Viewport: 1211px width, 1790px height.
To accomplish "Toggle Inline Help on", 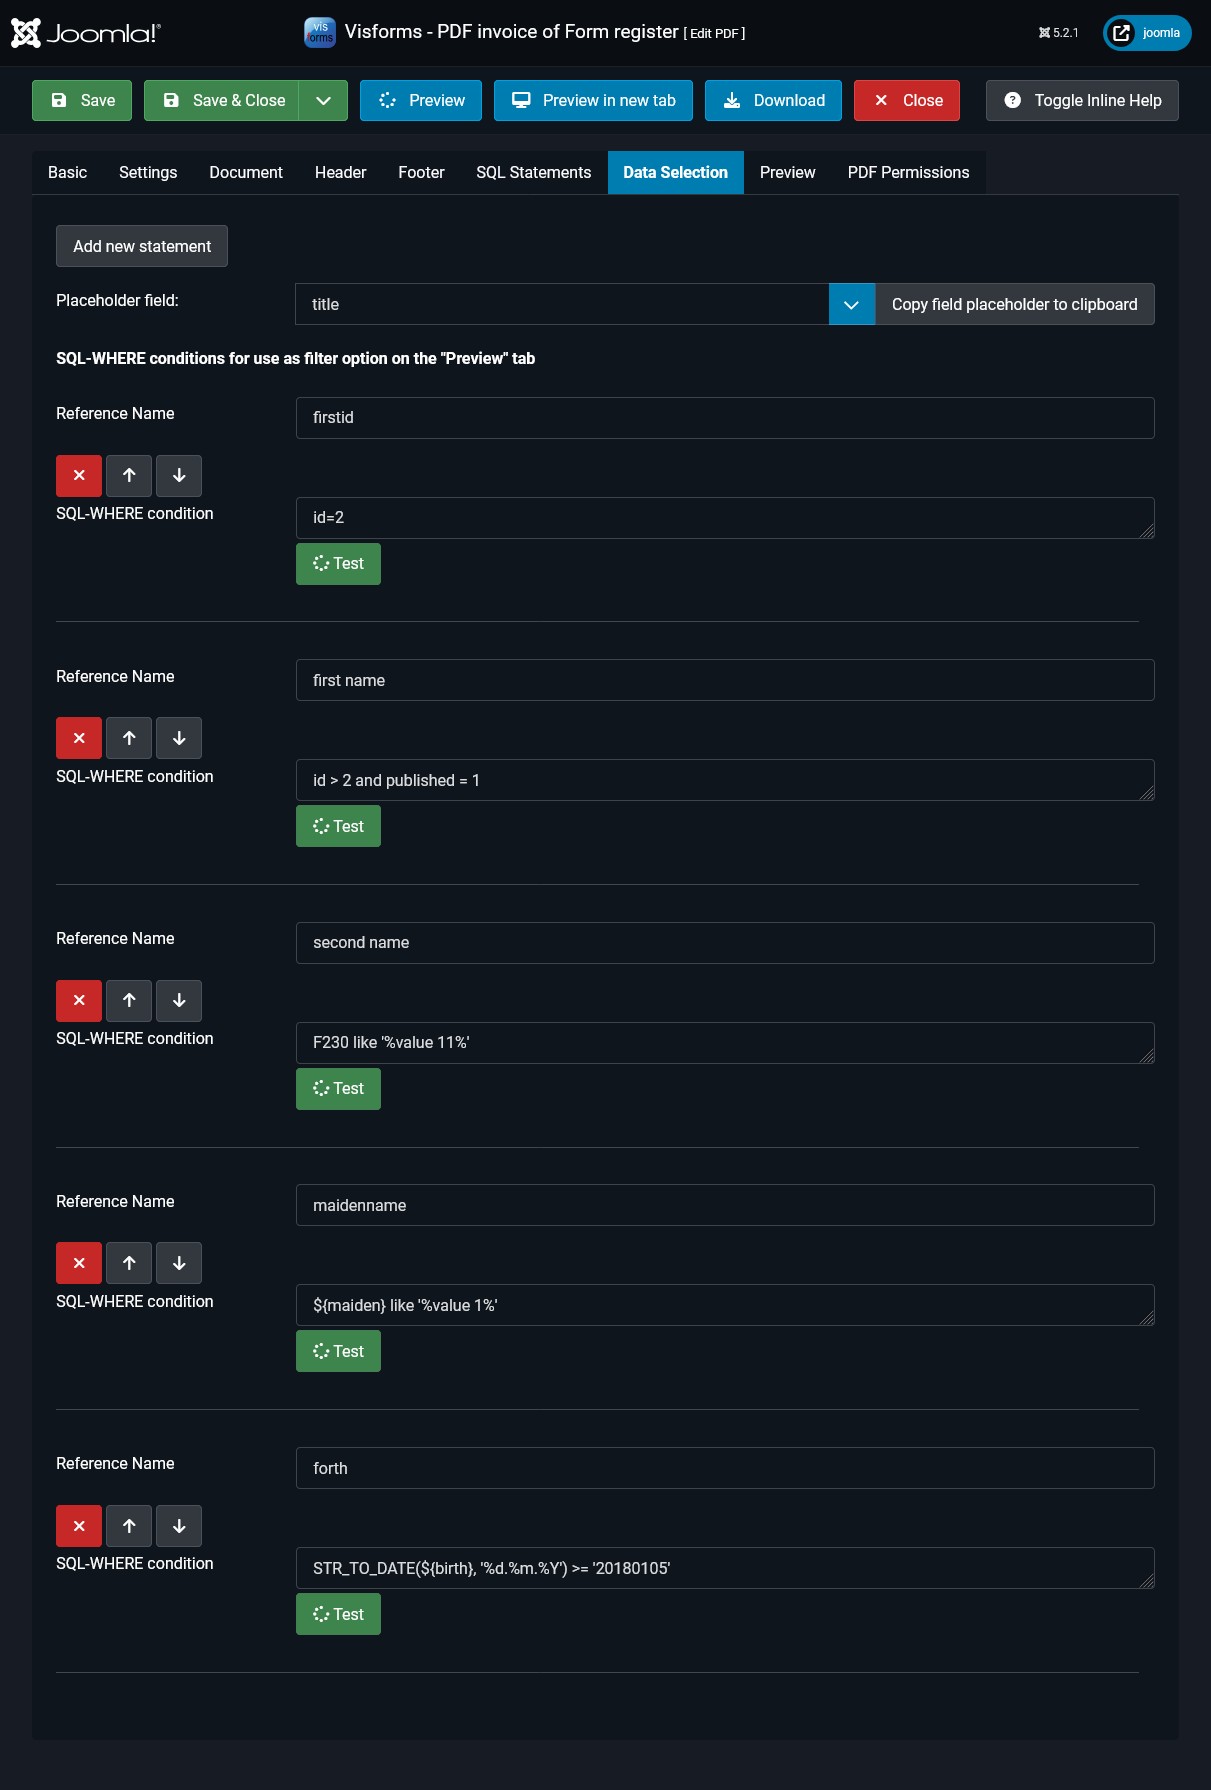I will [x=1082, y=101].
